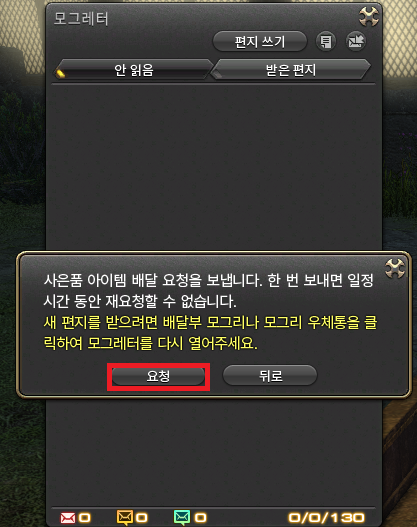Click the count next to red envelope

click(x=84, y=518)
